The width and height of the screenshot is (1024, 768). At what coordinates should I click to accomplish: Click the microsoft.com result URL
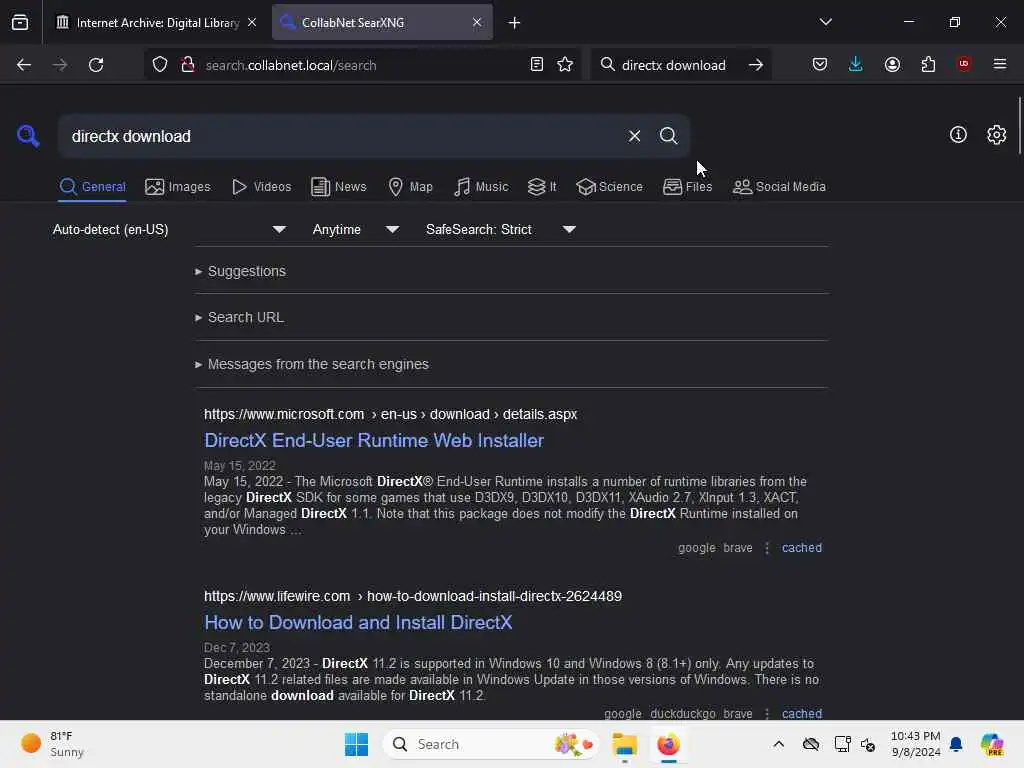coord(390,414)
